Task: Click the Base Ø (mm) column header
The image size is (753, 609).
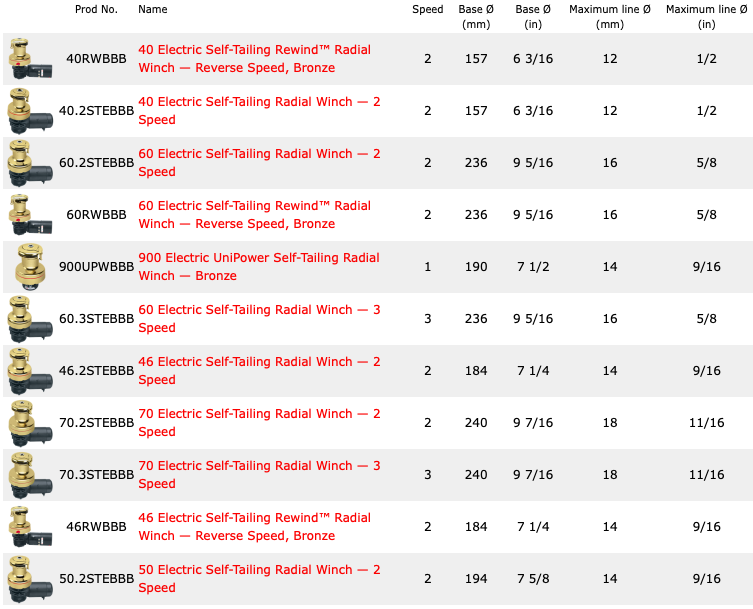Action: (476, 17)
